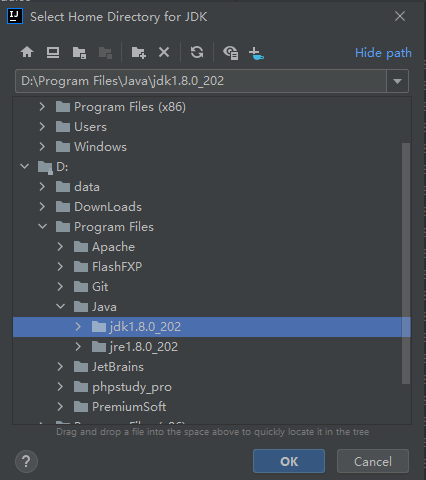Click into the path text field

[x=201, y=81]
